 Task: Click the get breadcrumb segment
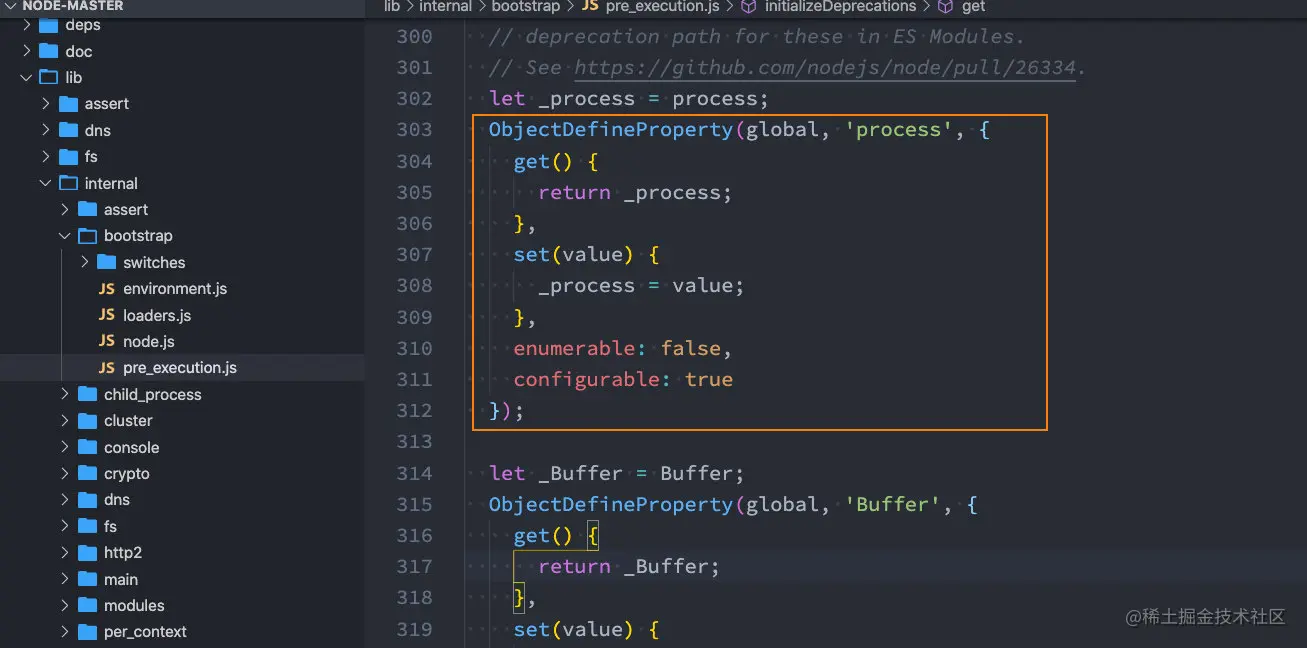tap(973, 6)
